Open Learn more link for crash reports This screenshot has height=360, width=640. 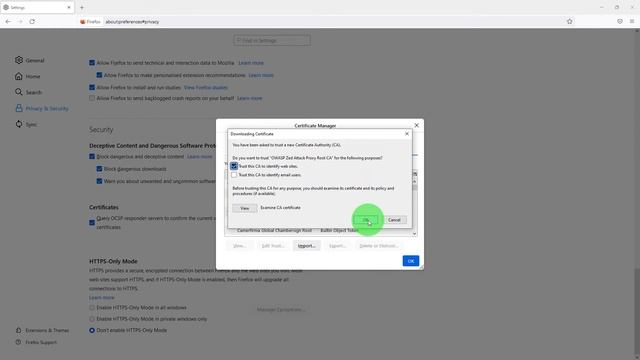coord(250,98)
